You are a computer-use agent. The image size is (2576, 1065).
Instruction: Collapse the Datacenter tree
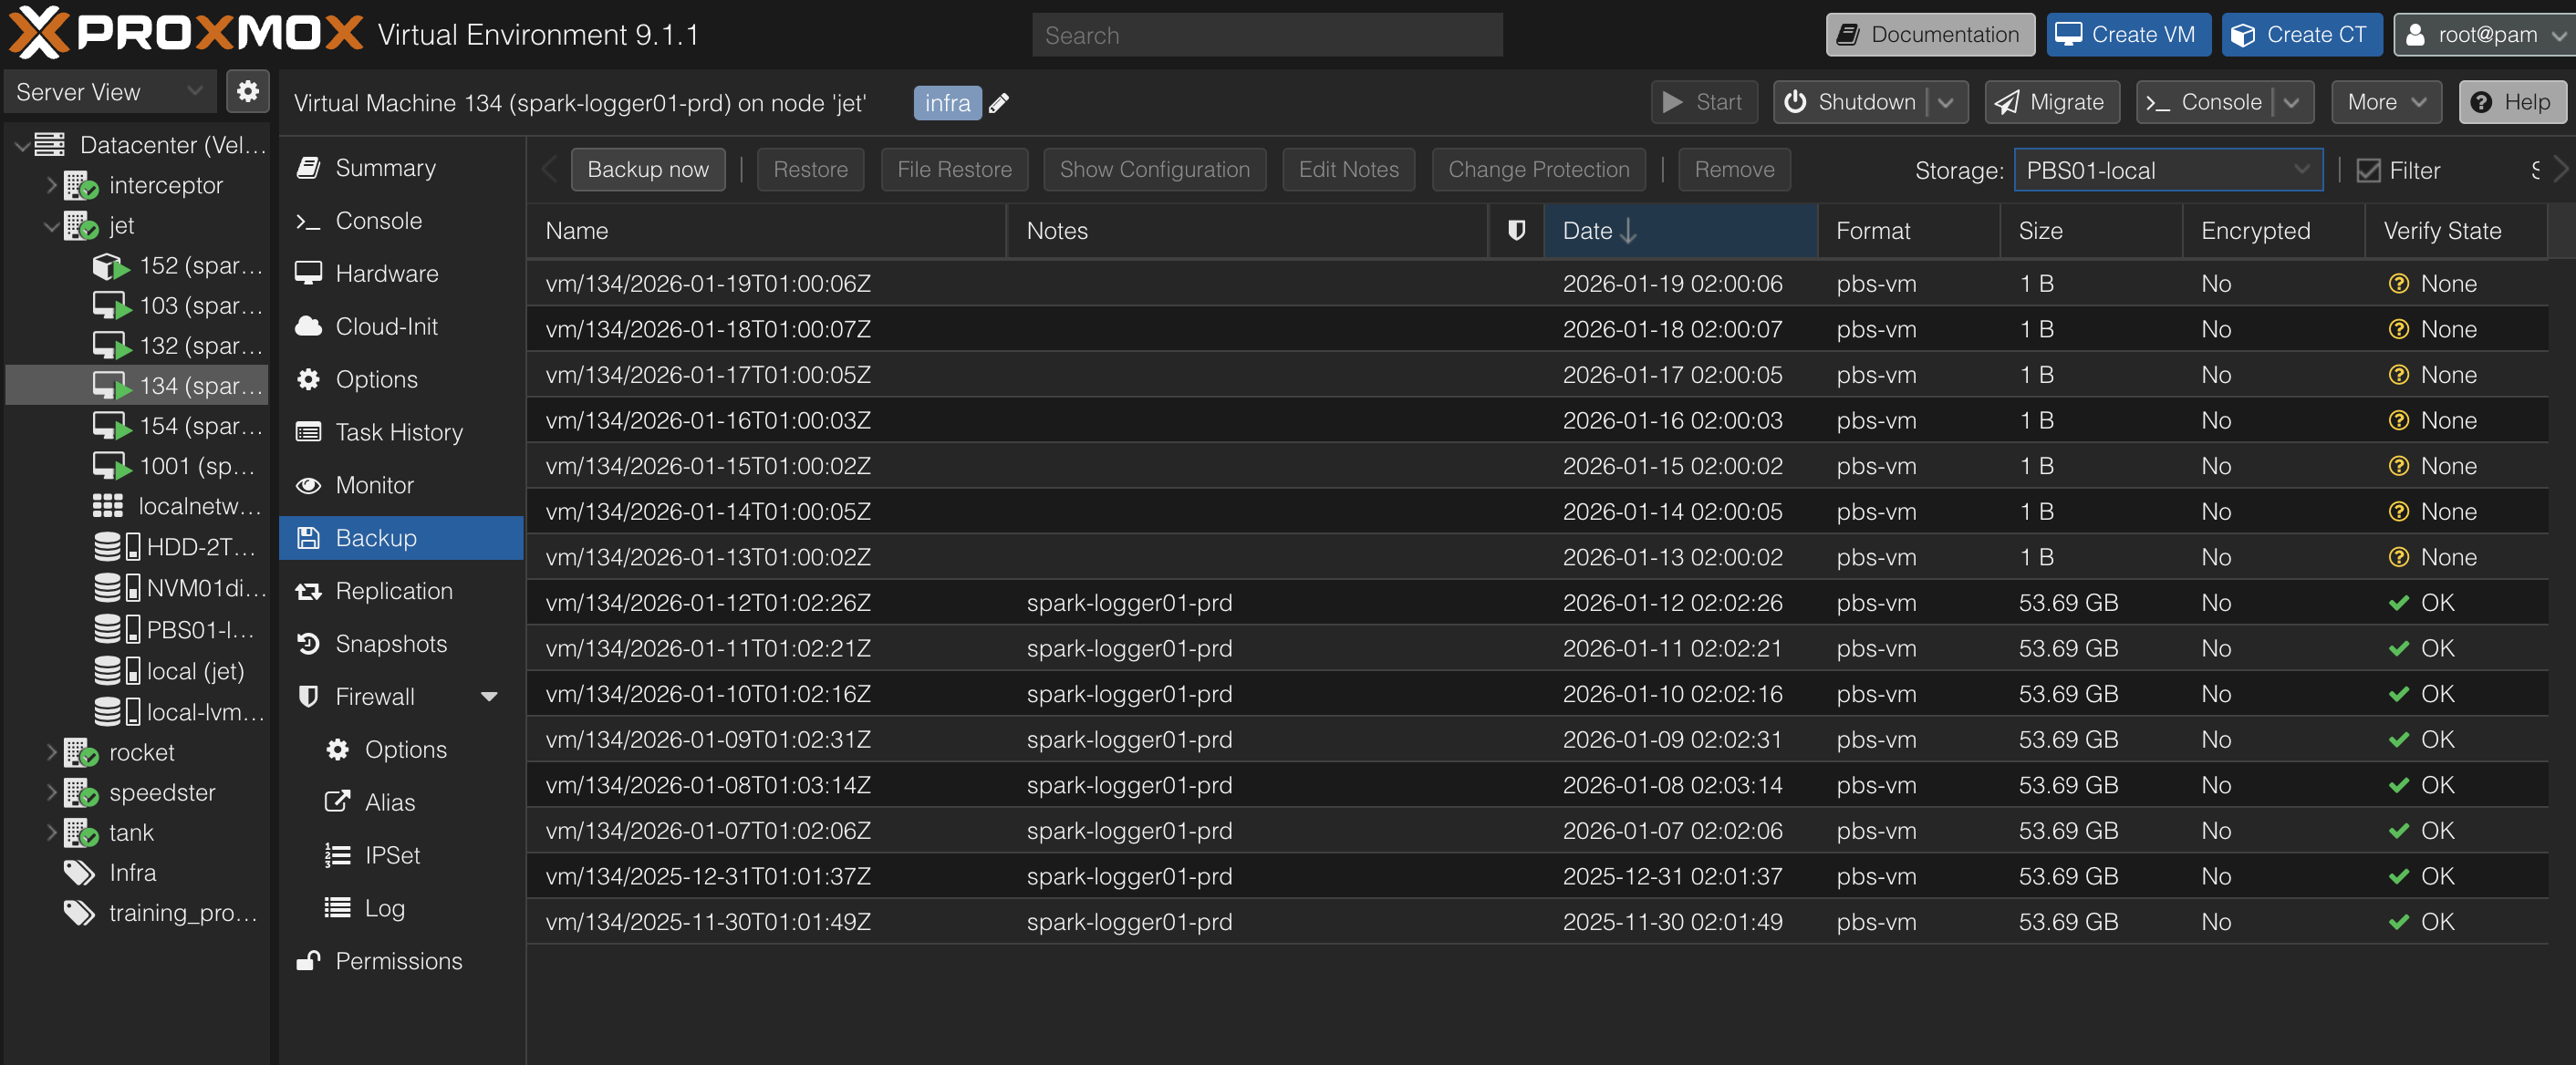click(x=21, y=146)
